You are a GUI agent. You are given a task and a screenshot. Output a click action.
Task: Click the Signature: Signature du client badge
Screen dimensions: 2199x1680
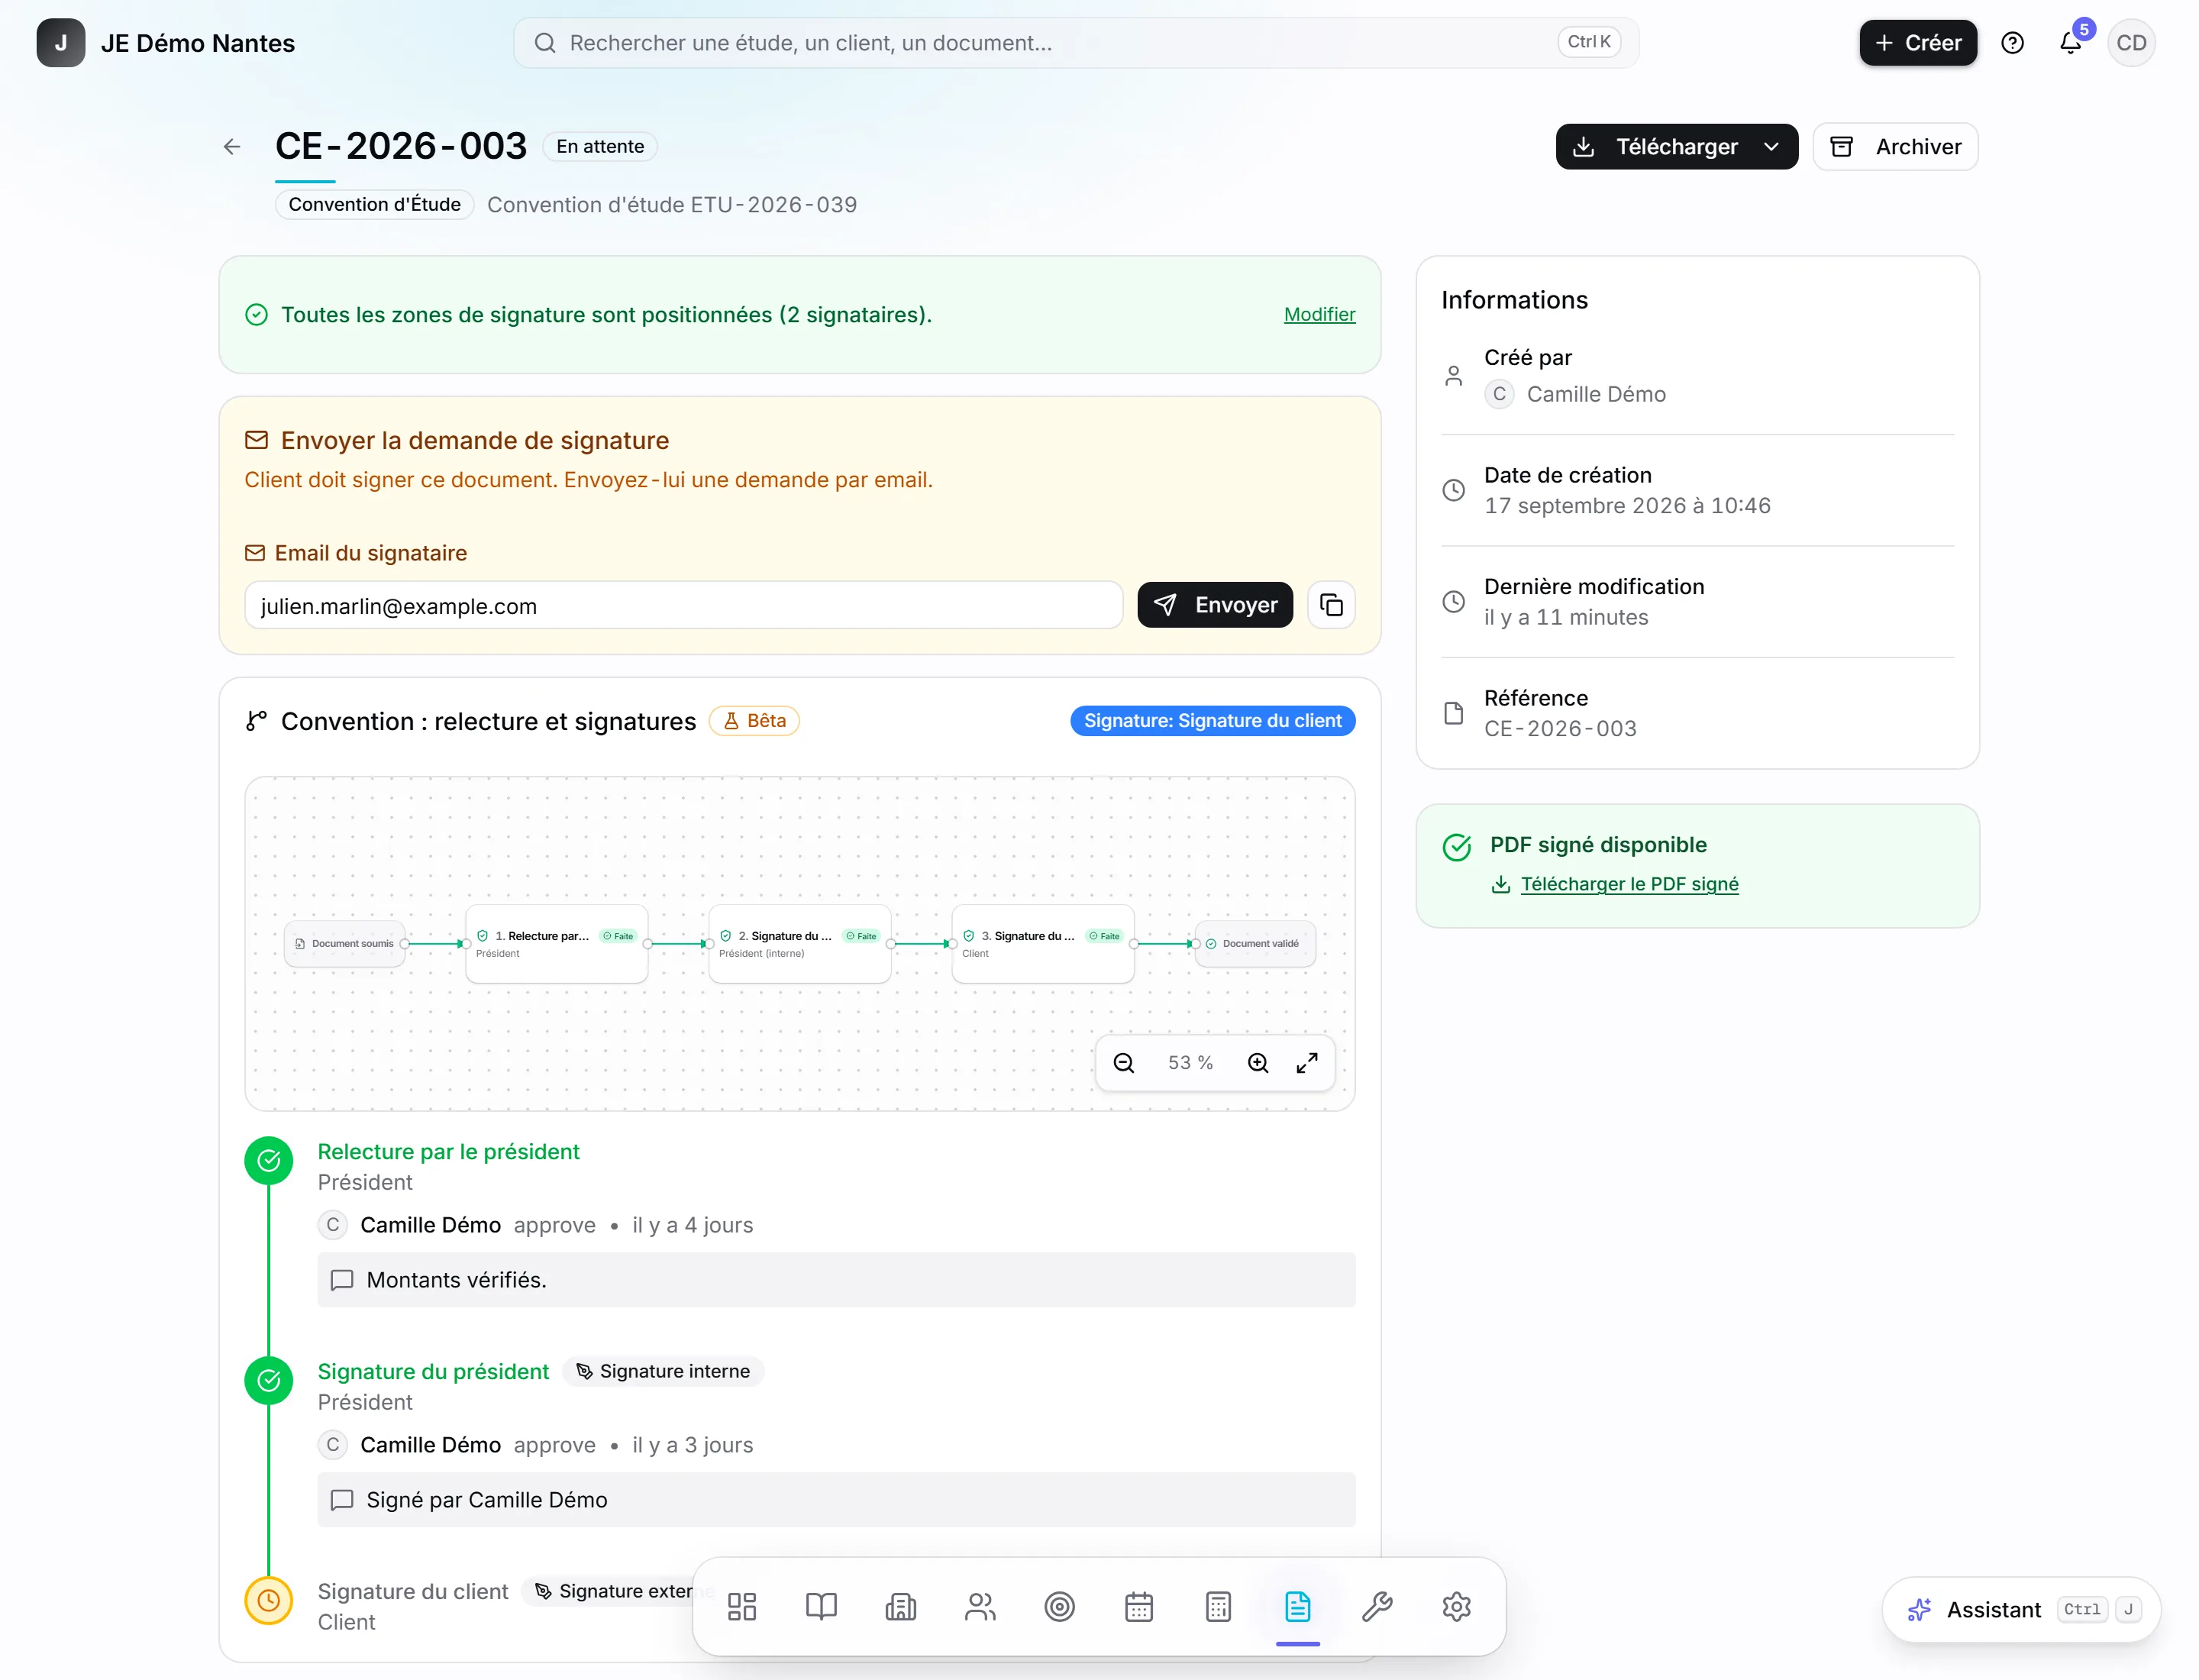coord(1213,721)
